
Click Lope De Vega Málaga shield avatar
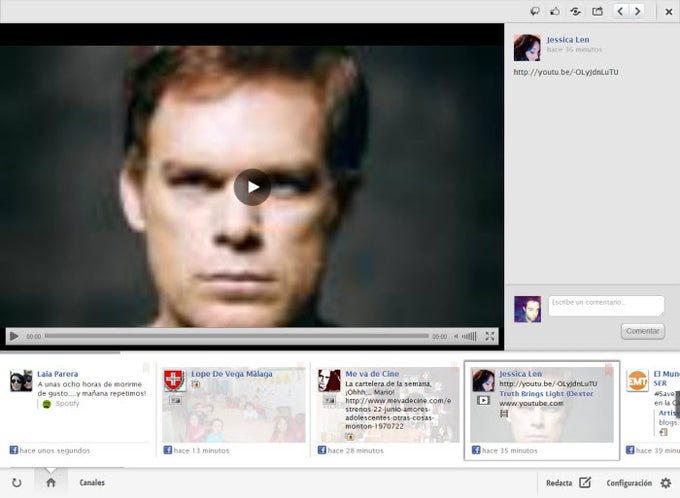click(175, 380)
